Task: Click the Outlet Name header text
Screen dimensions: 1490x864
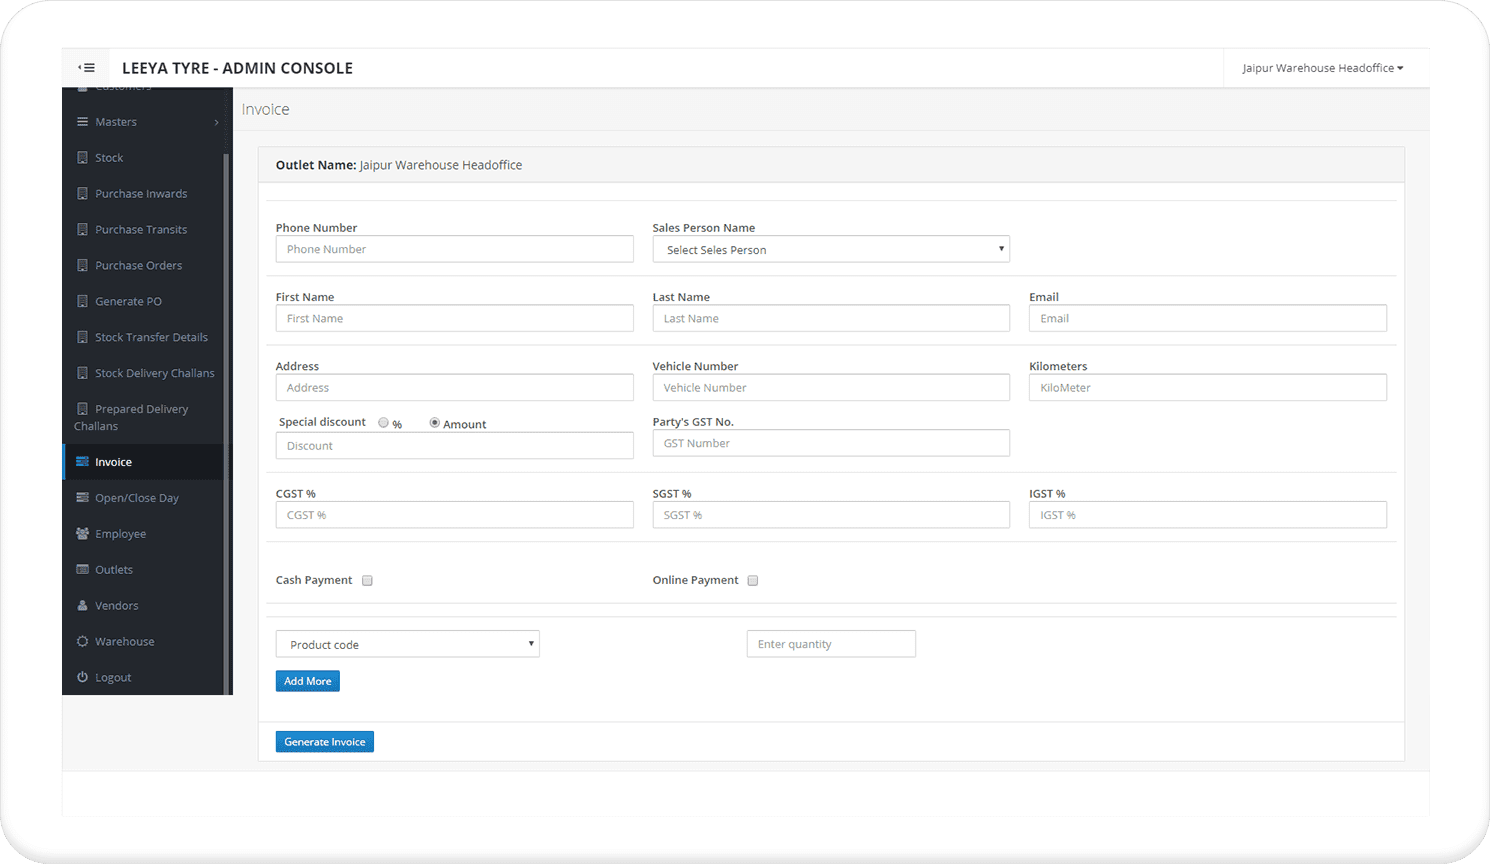Action: pos(399,165)
